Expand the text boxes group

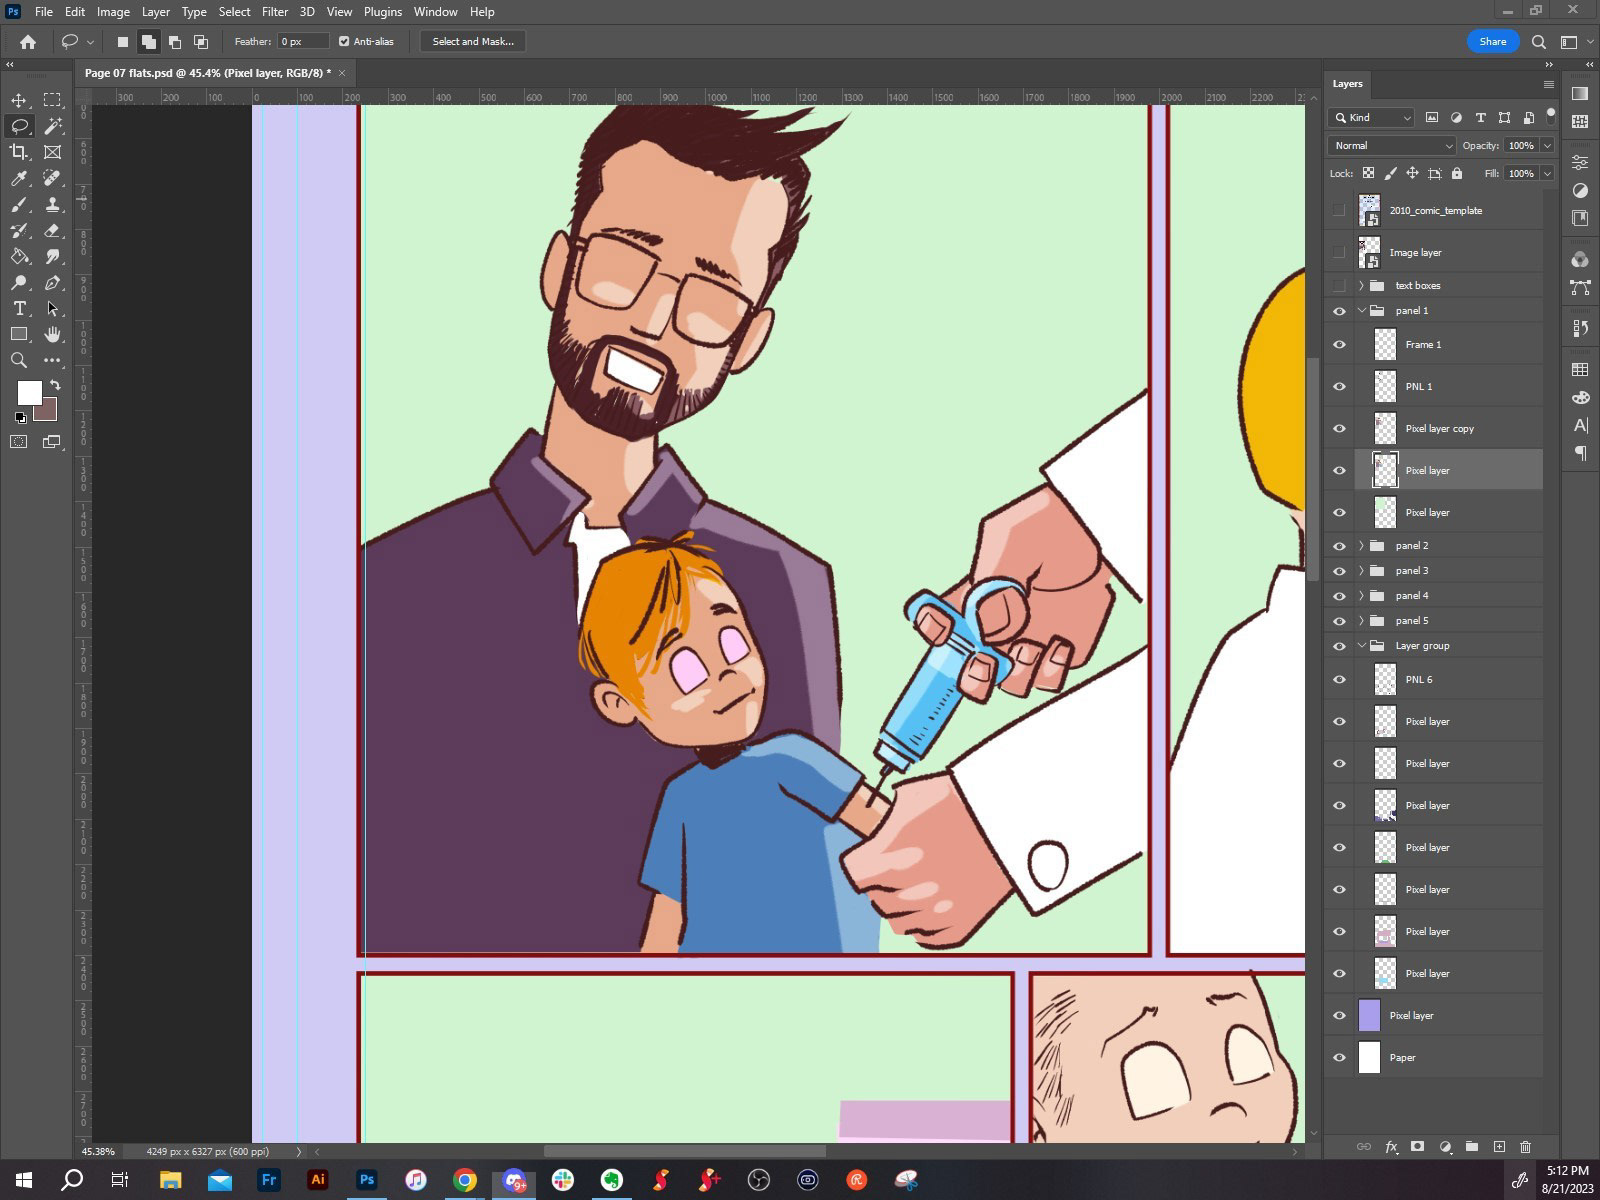coord(1361,286)
